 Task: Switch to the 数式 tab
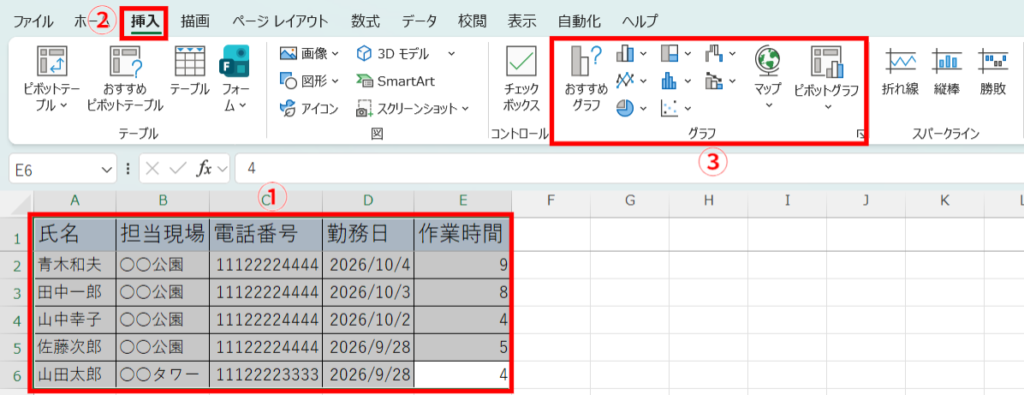[x=365, y=21]
